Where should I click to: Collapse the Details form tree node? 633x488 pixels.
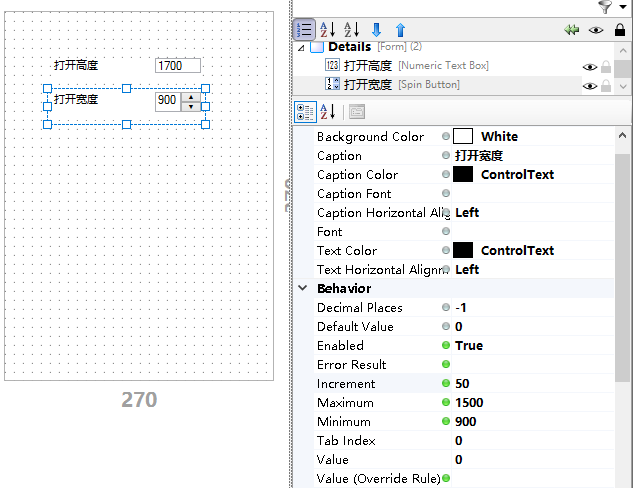(x=301, y=48)
